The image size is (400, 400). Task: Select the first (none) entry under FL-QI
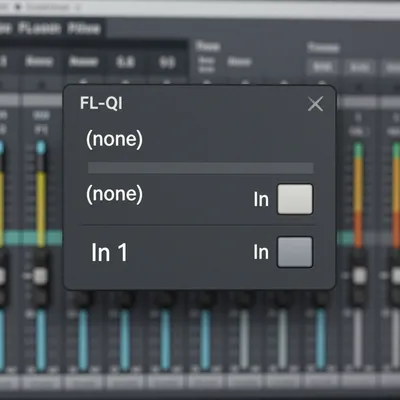114,139
